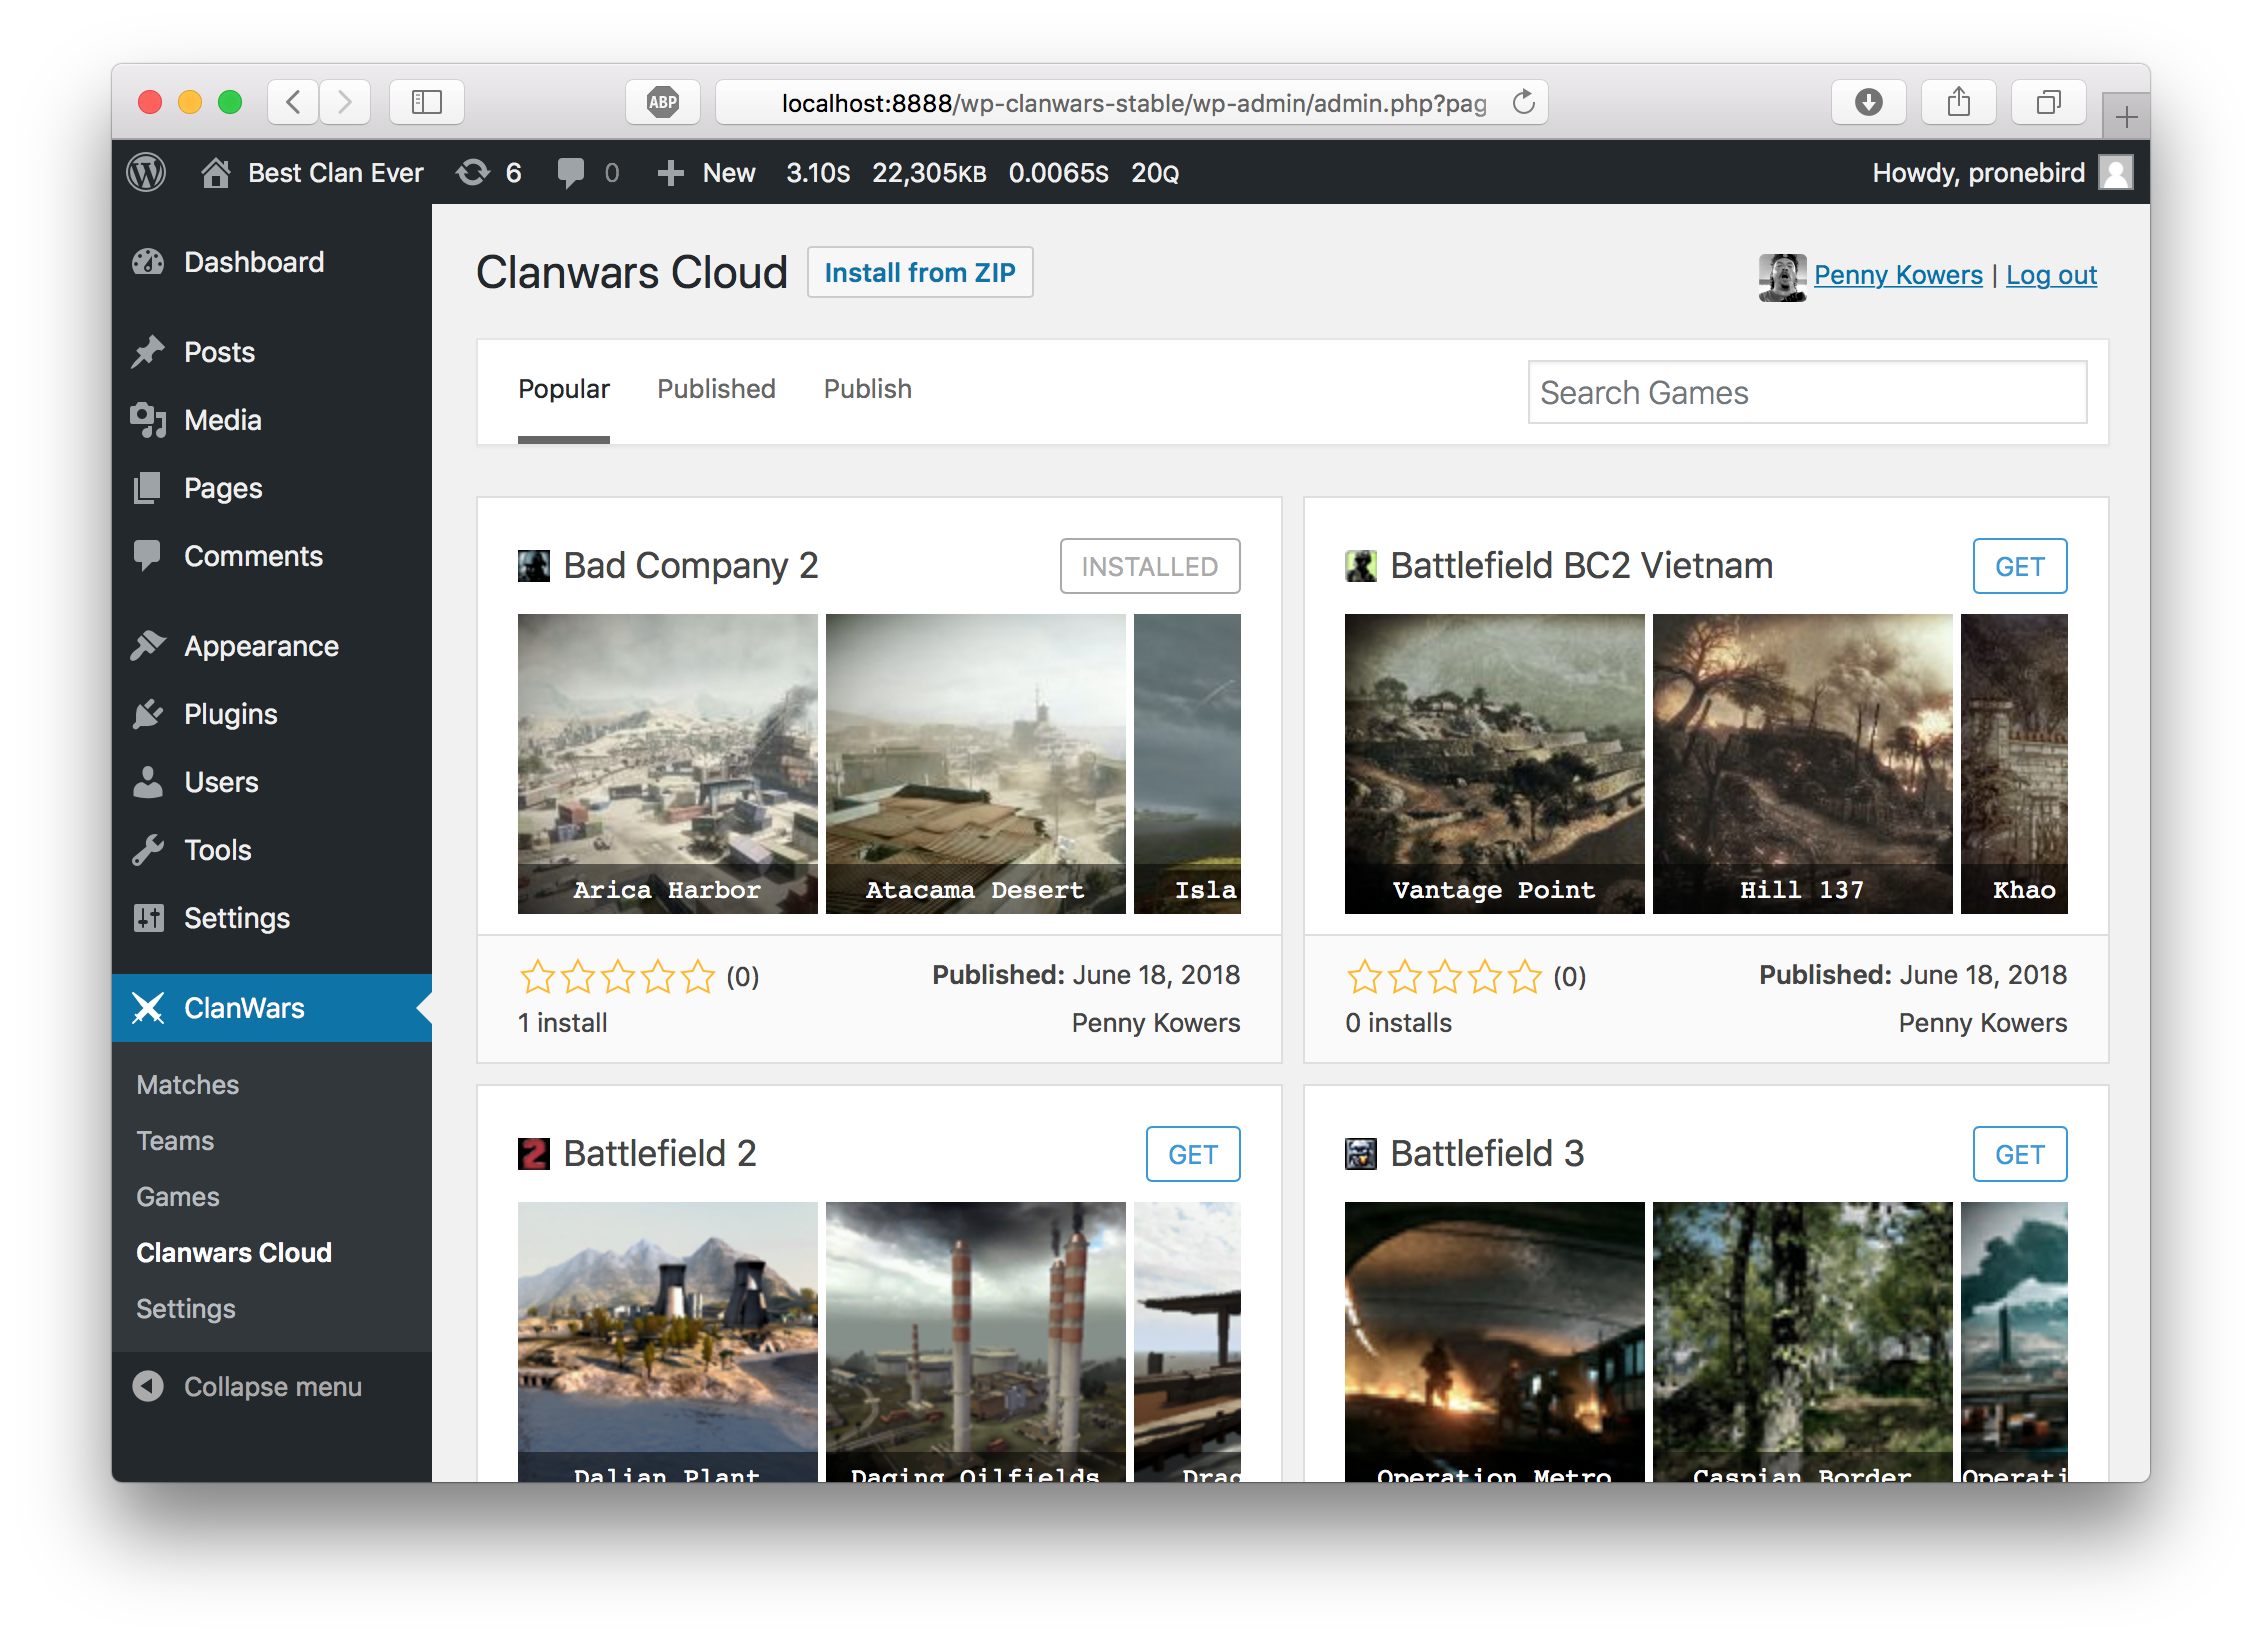Click the Collapse menu arrow icon

[x=148, y=1386]
